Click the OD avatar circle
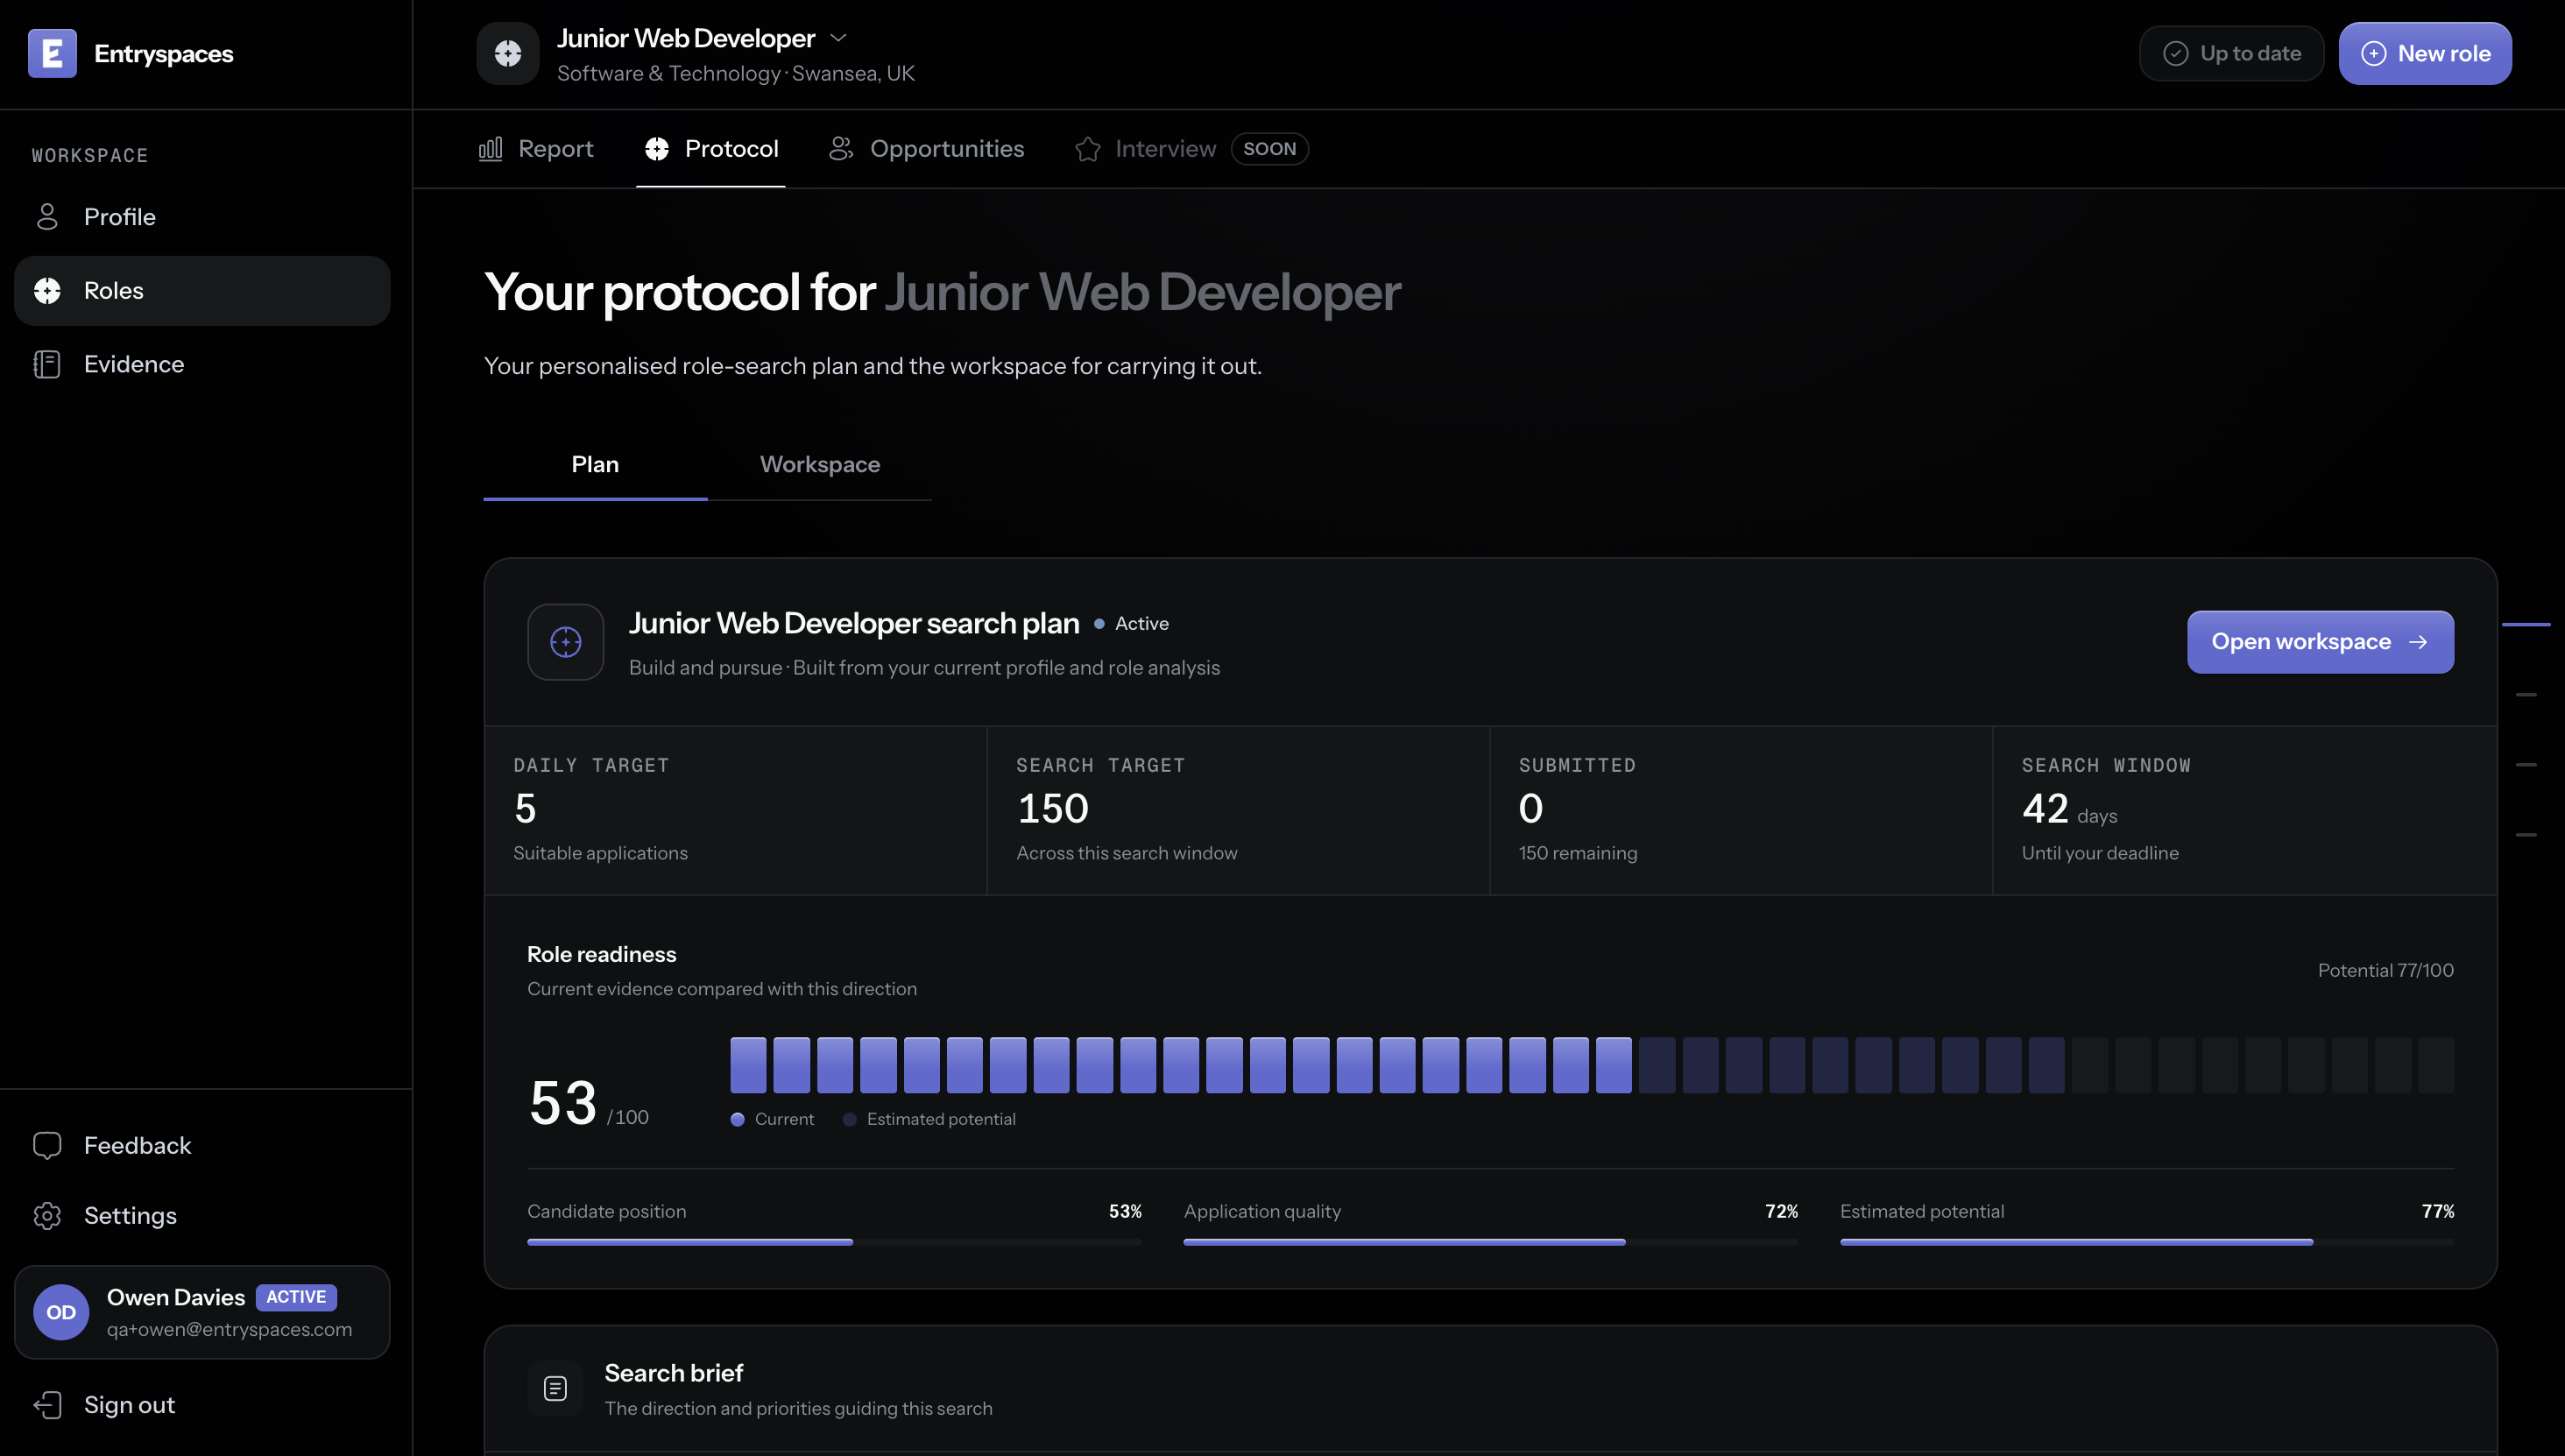The width and height of the screenshot is (2565, 1456). [x=61, y=1312]
